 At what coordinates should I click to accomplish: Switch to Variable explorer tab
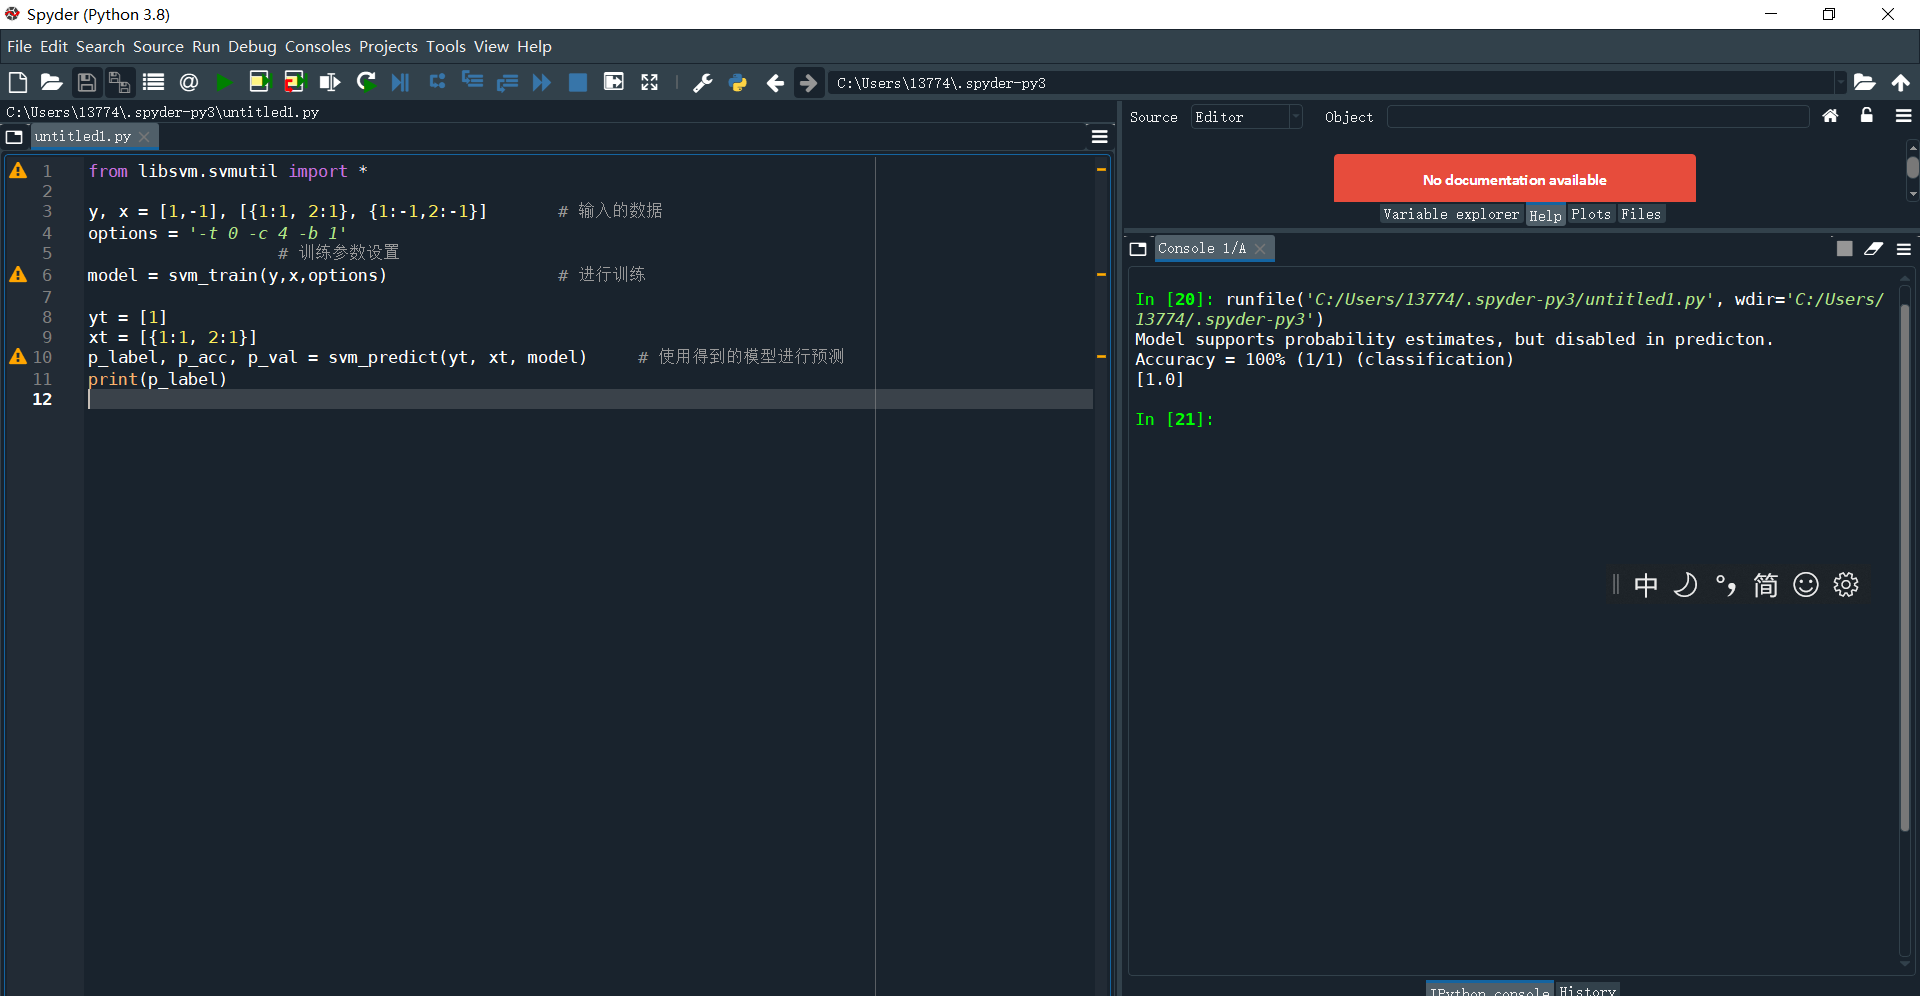pos(1451,215)
